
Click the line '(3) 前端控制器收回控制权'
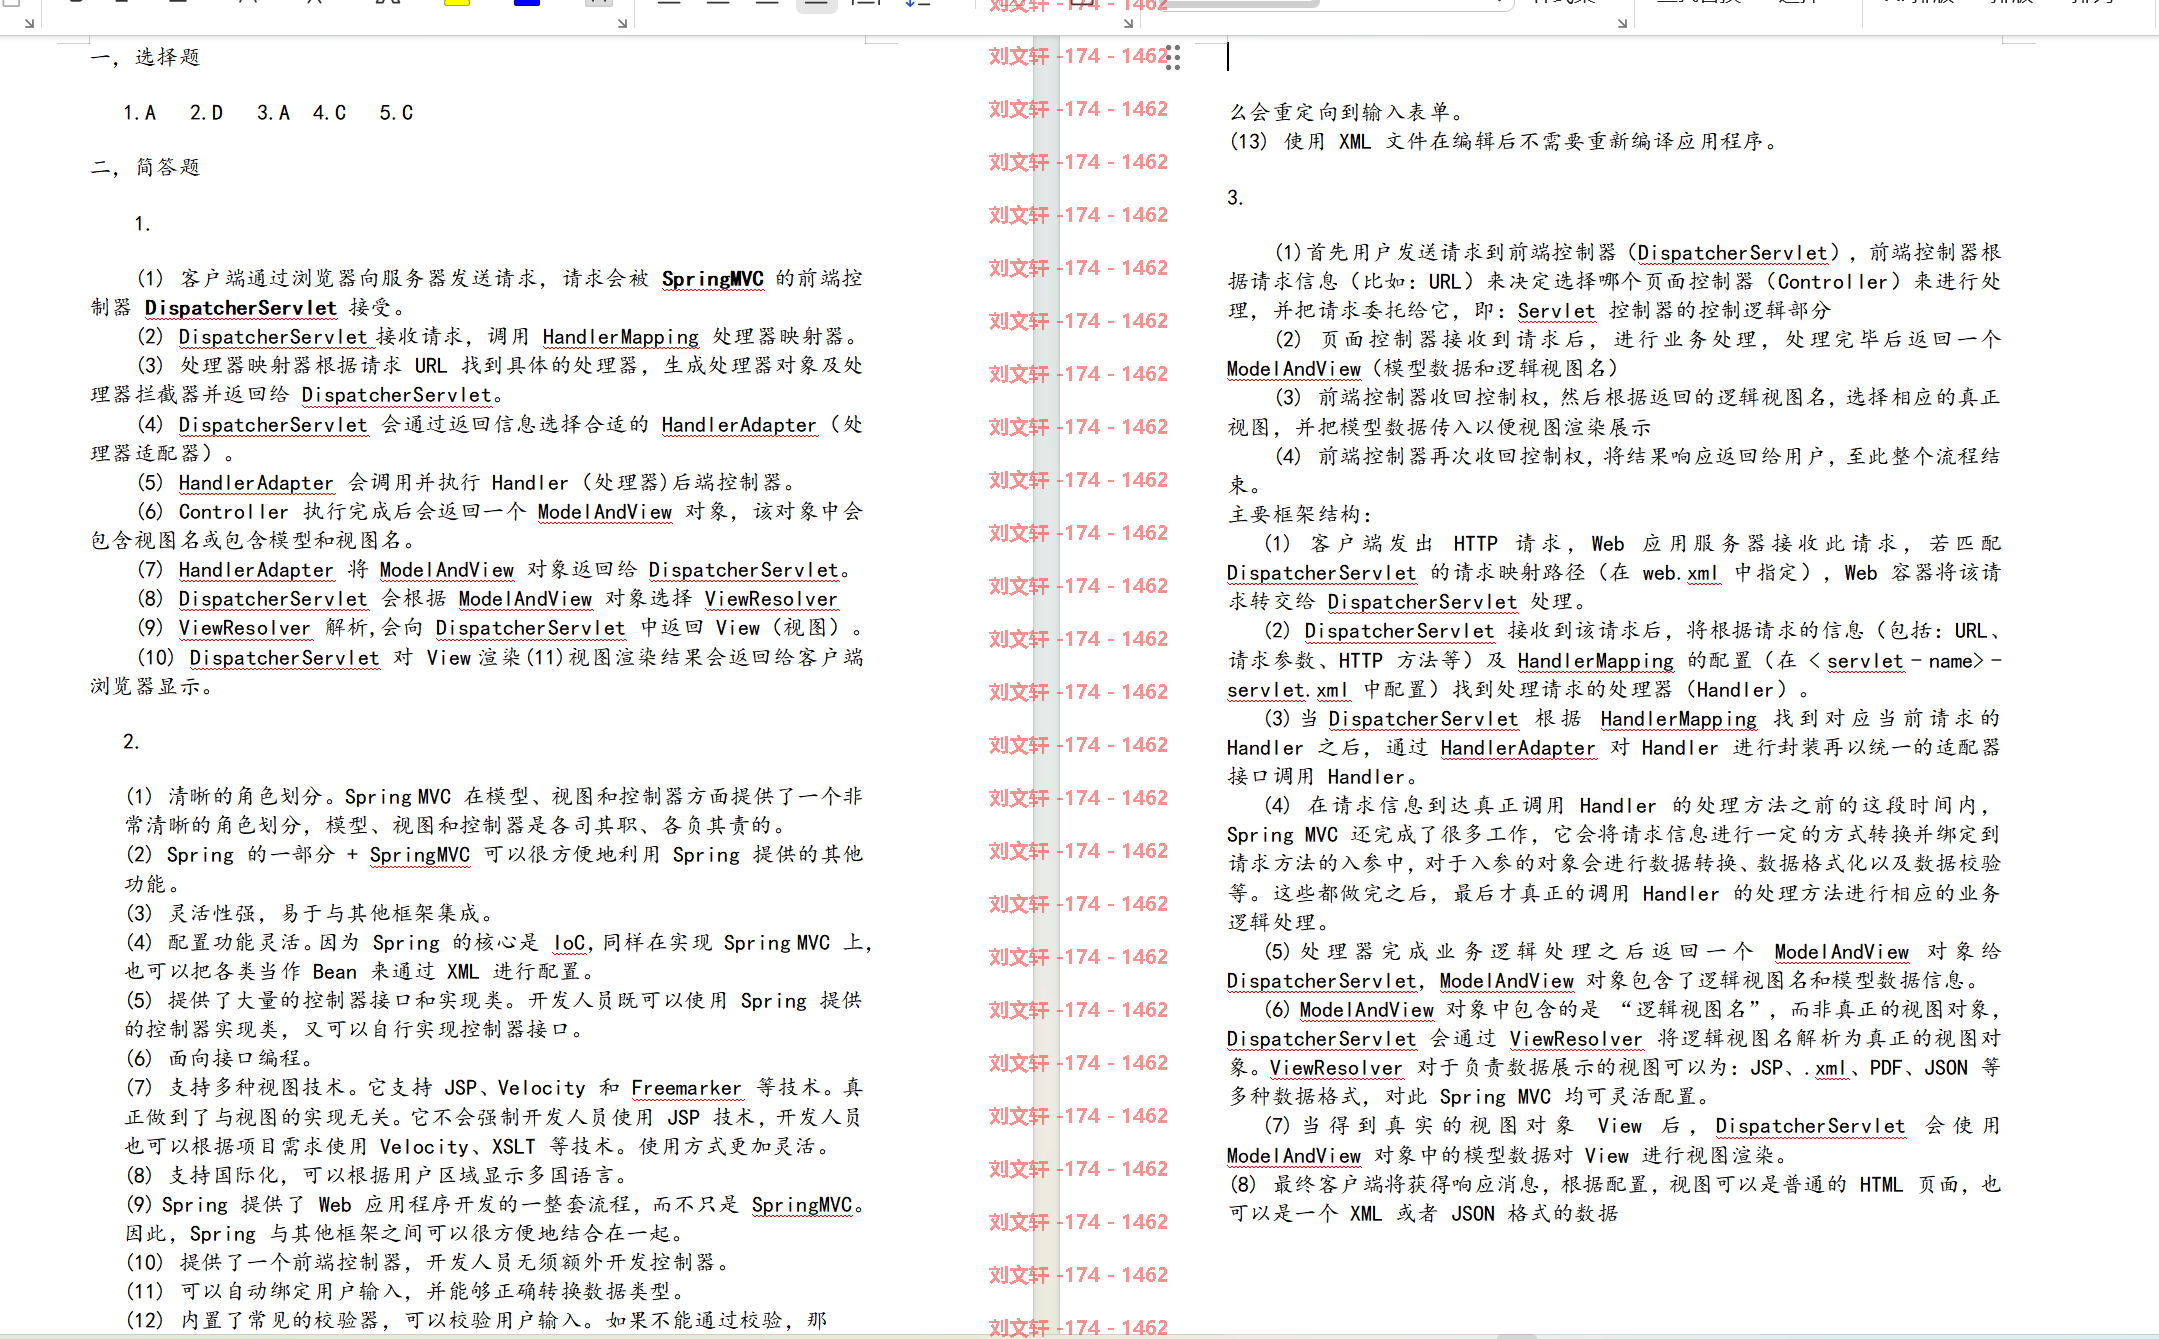1638,398
